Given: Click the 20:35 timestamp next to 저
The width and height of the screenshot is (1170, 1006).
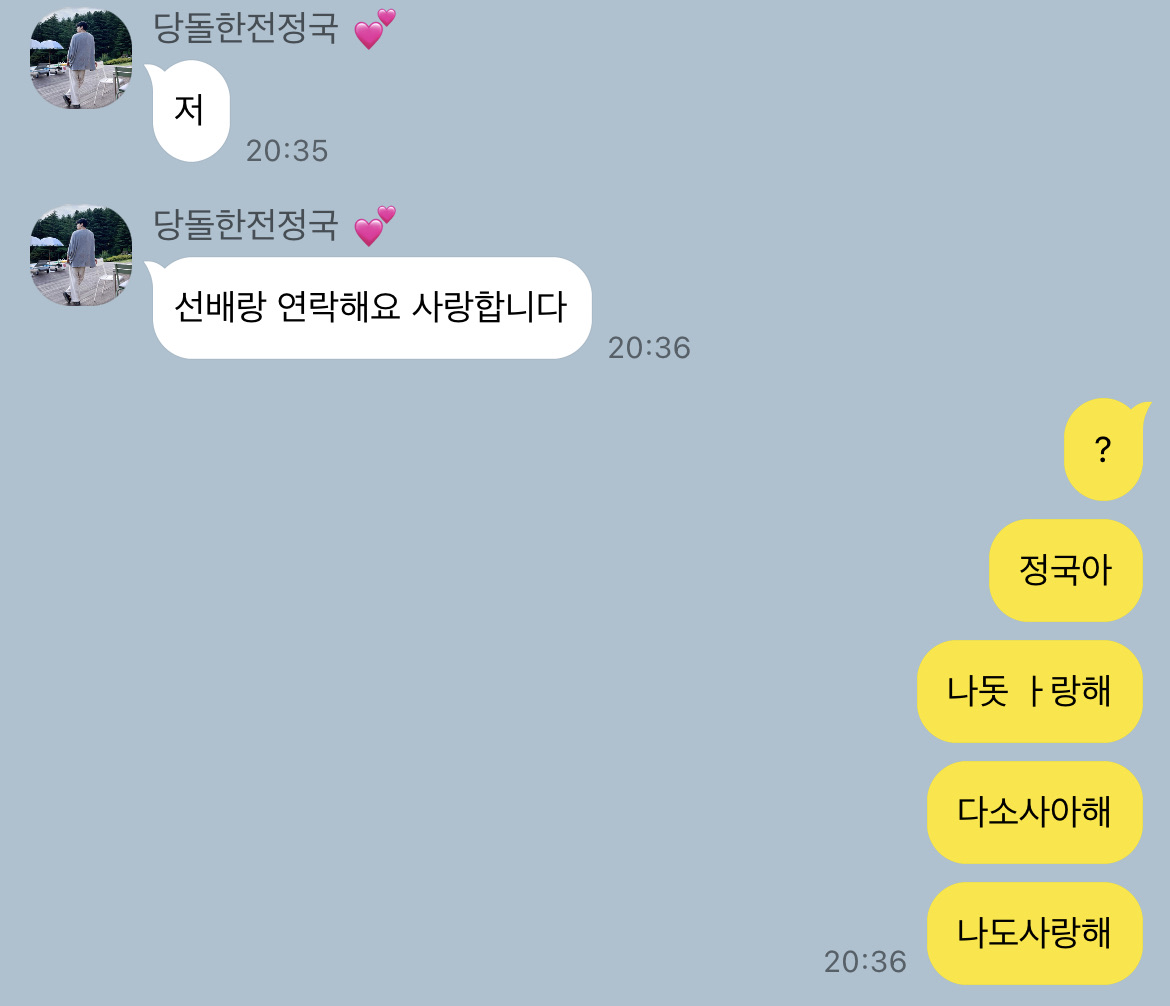Looking at the screenshot, I should coord(287,151).
